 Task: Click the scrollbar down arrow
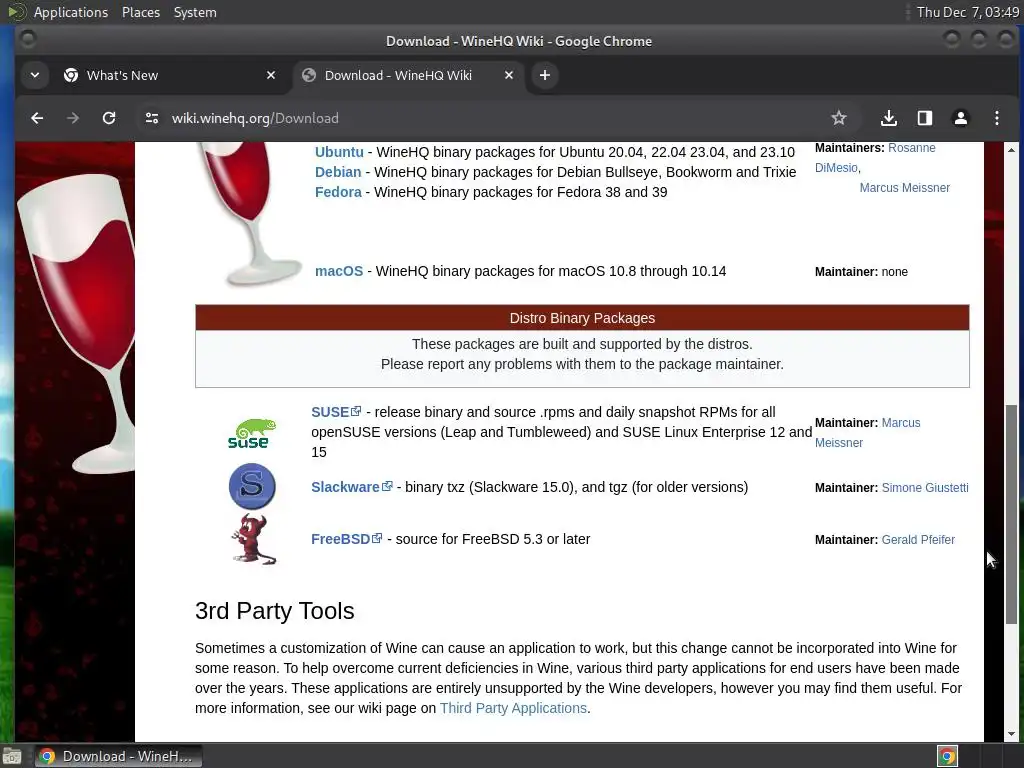tap(1011, 733)
